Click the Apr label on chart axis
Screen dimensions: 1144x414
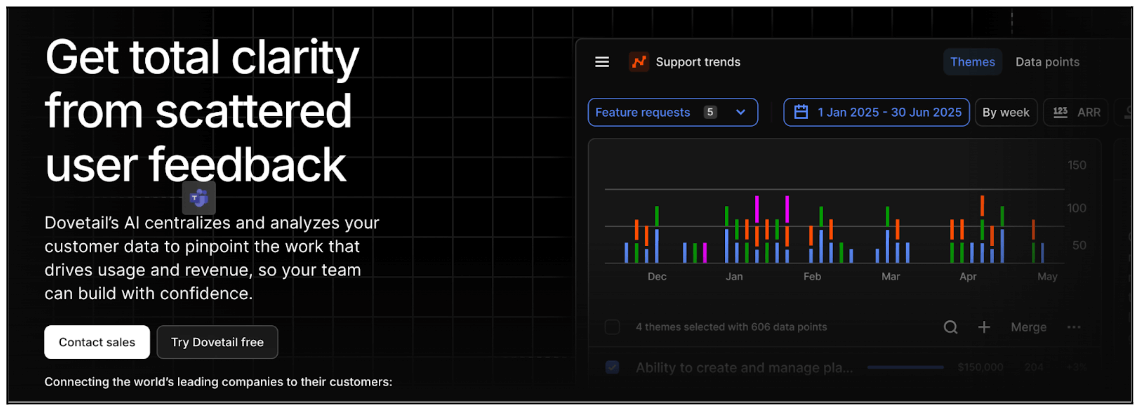968,277
